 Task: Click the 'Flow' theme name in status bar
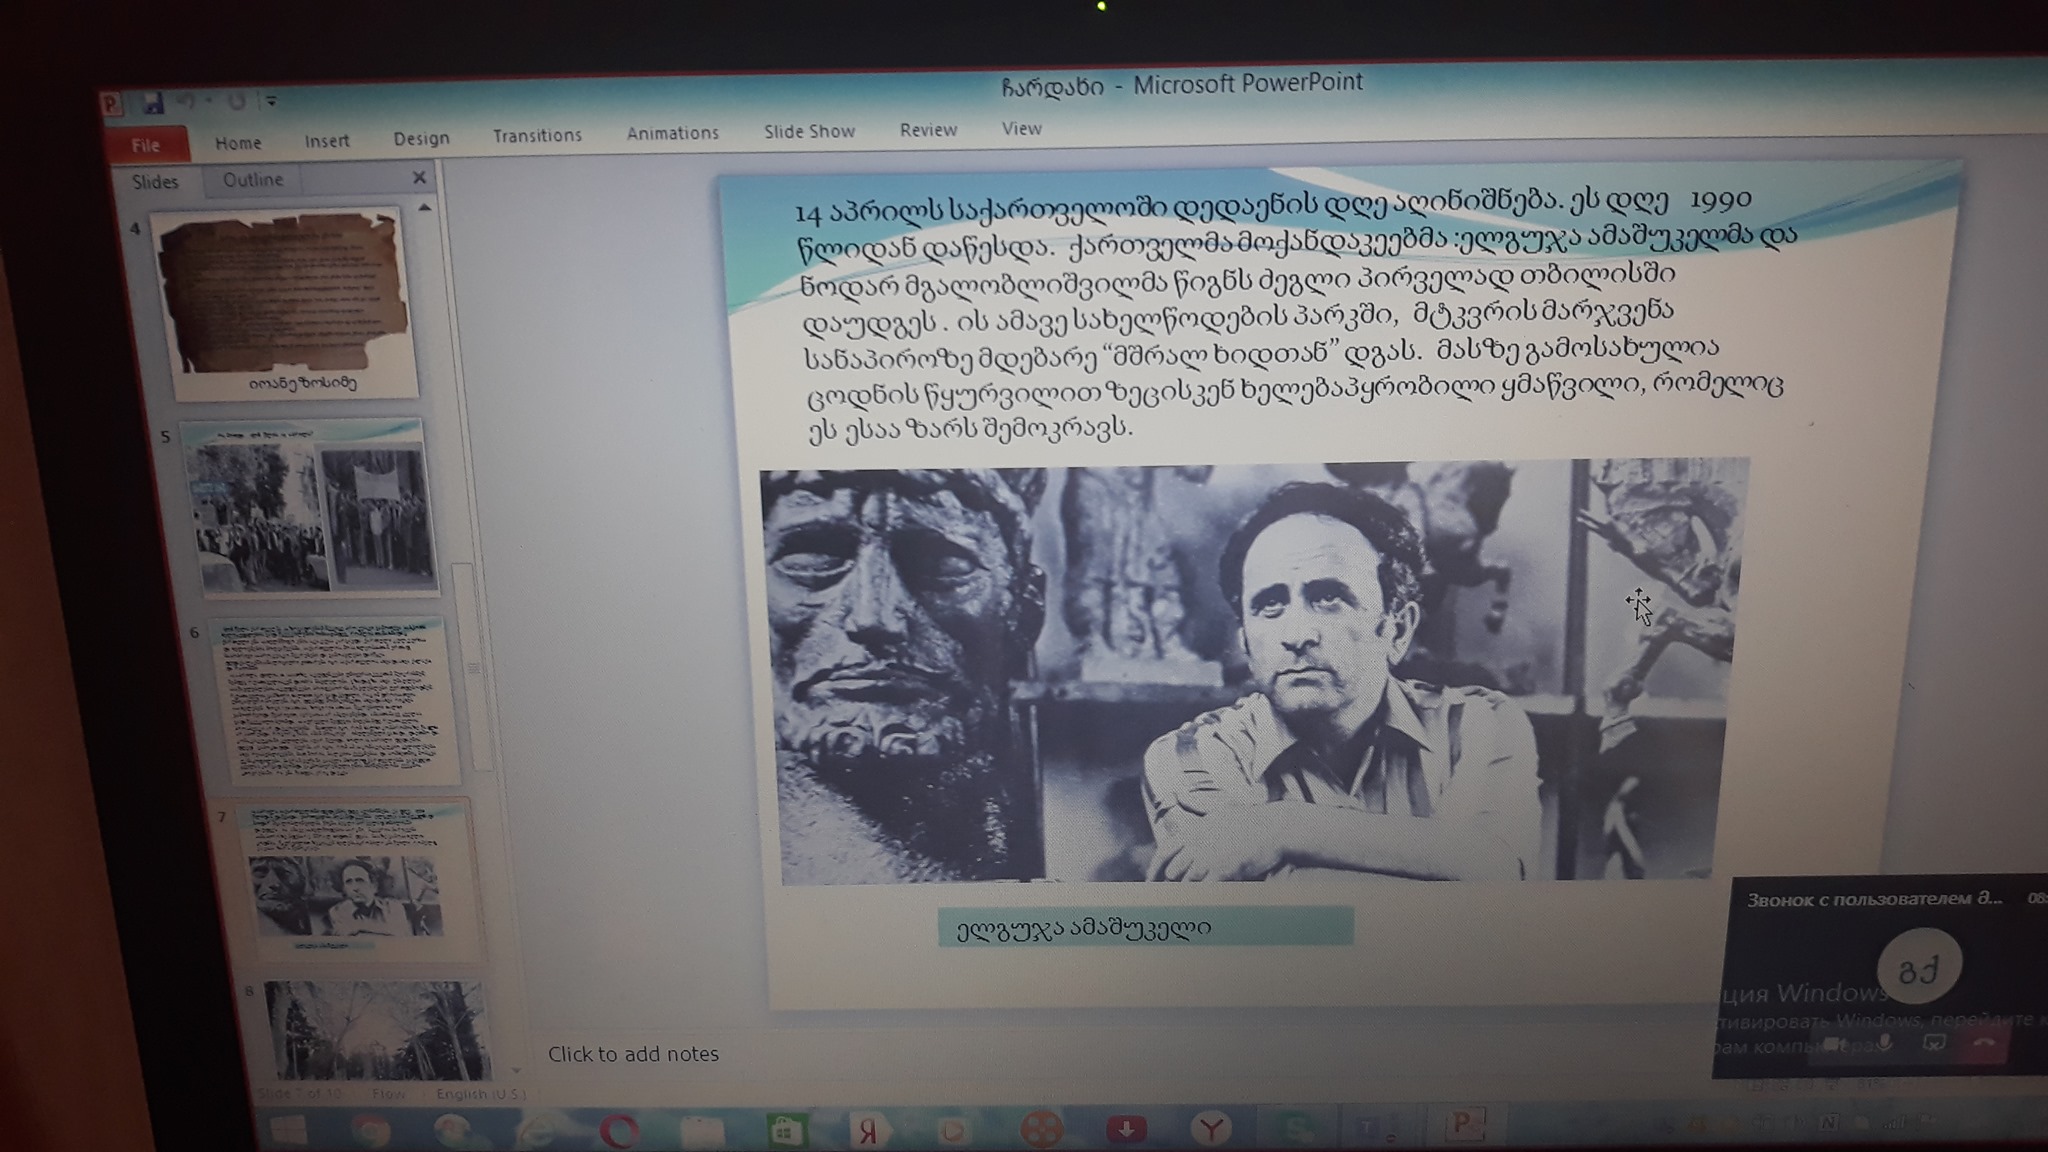pos(389,1094)
